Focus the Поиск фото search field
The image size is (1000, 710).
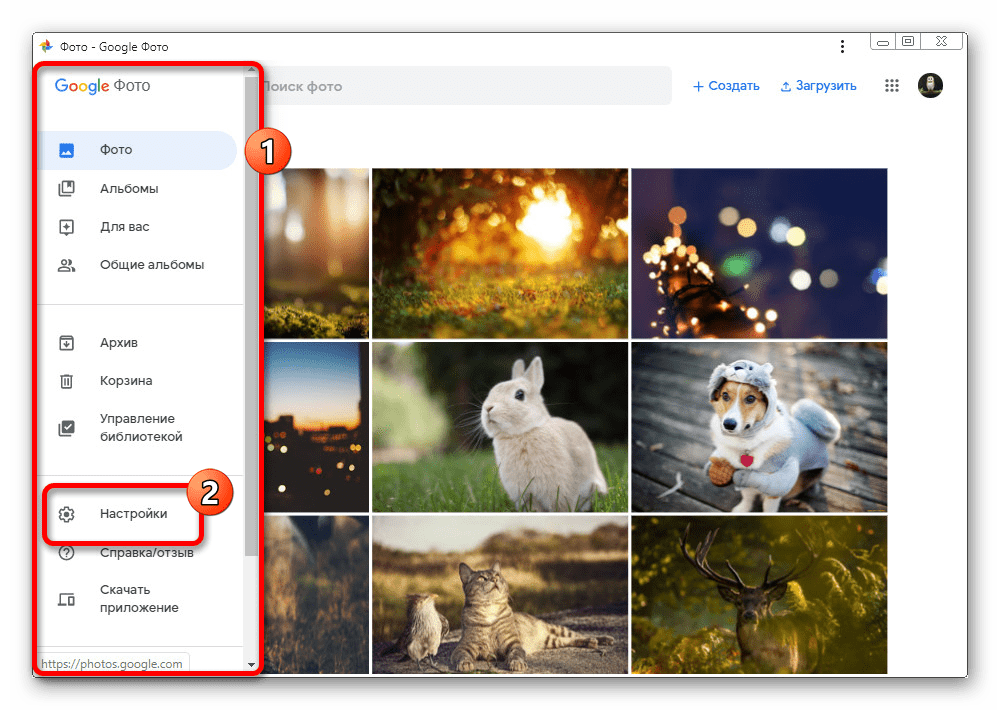[x=466, y=86]
